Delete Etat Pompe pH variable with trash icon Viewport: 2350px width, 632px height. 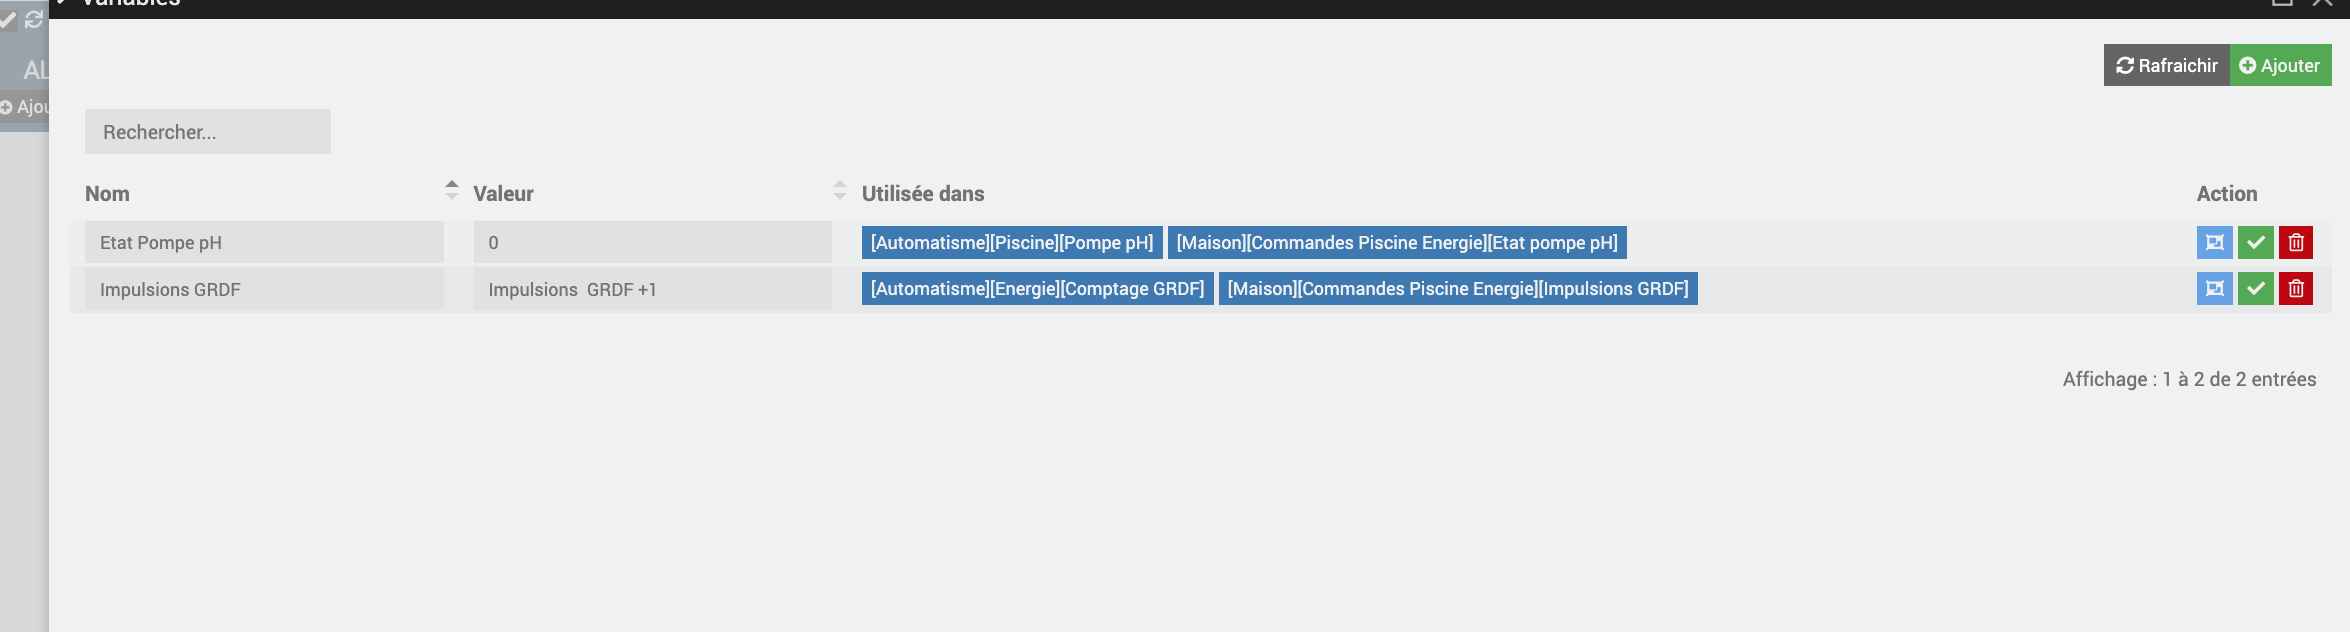pos(2296,242)
